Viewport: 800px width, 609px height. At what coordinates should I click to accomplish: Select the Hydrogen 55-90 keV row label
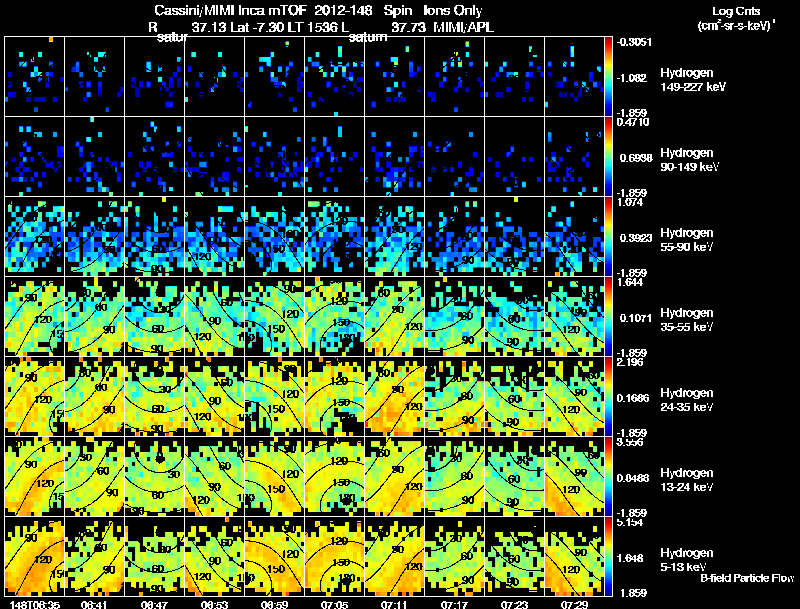coord(687,240)
